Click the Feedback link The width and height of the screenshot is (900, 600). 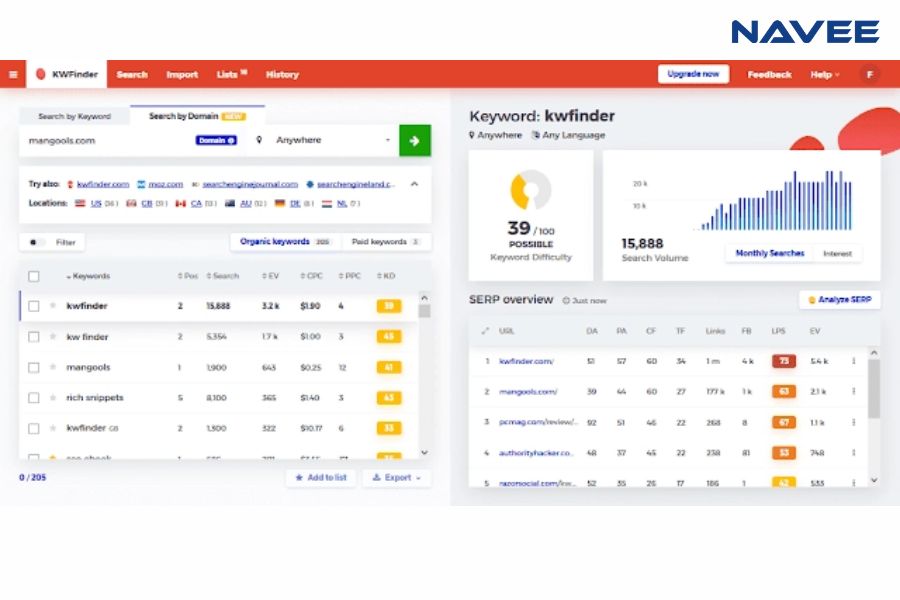(x=769, y=75)
